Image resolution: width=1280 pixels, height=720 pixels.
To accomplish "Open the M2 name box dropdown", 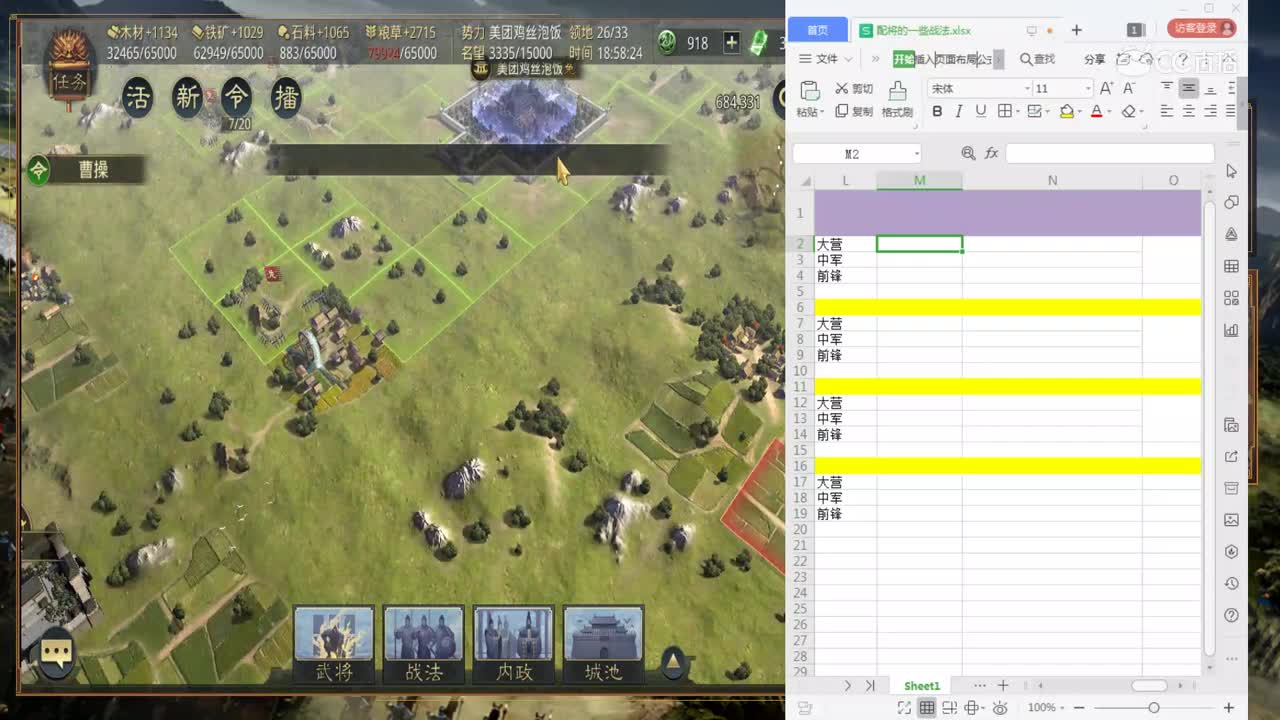I will (x=916, y=154).
